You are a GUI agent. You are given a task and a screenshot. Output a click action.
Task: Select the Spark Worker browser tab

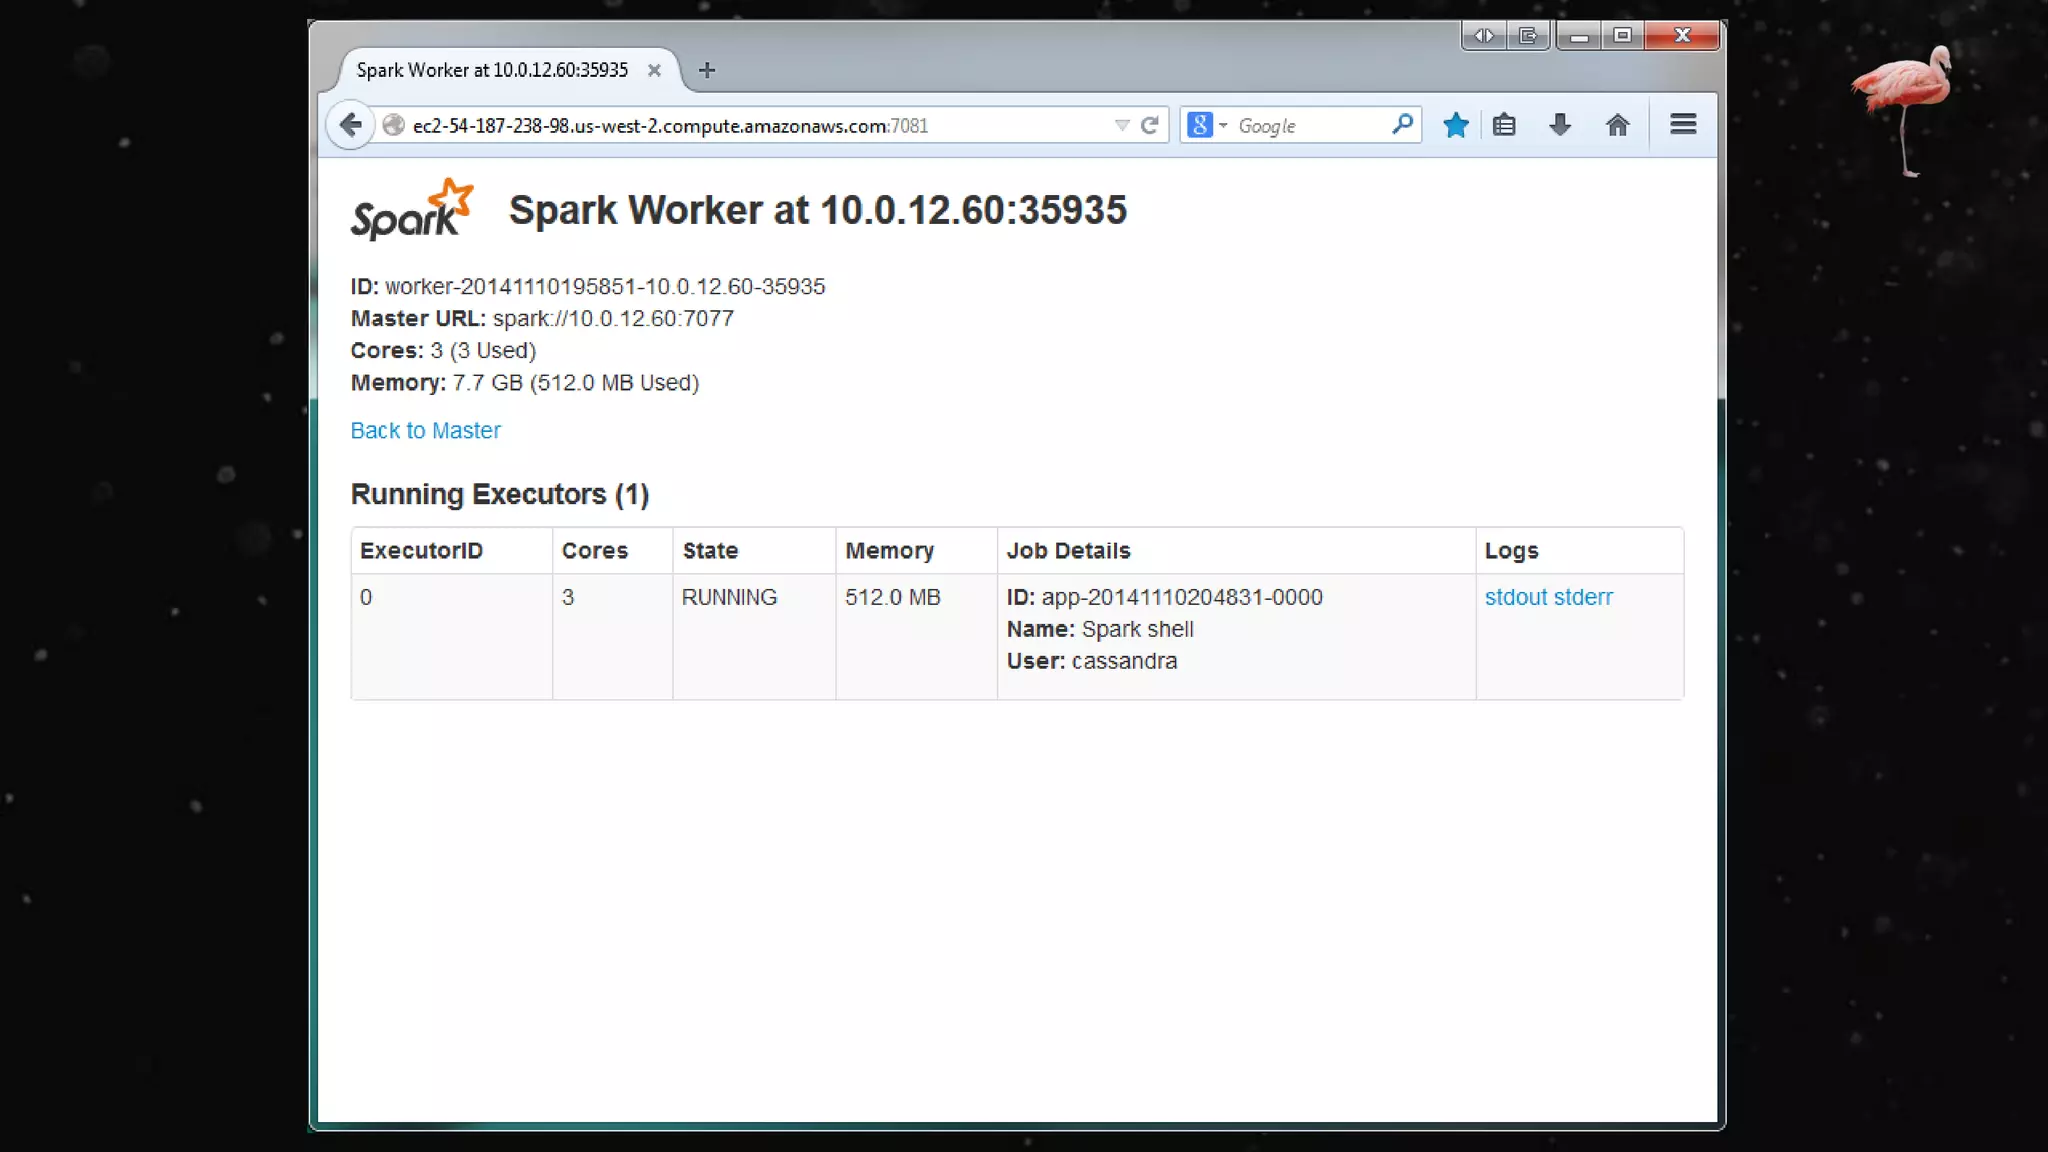[492, 70]
